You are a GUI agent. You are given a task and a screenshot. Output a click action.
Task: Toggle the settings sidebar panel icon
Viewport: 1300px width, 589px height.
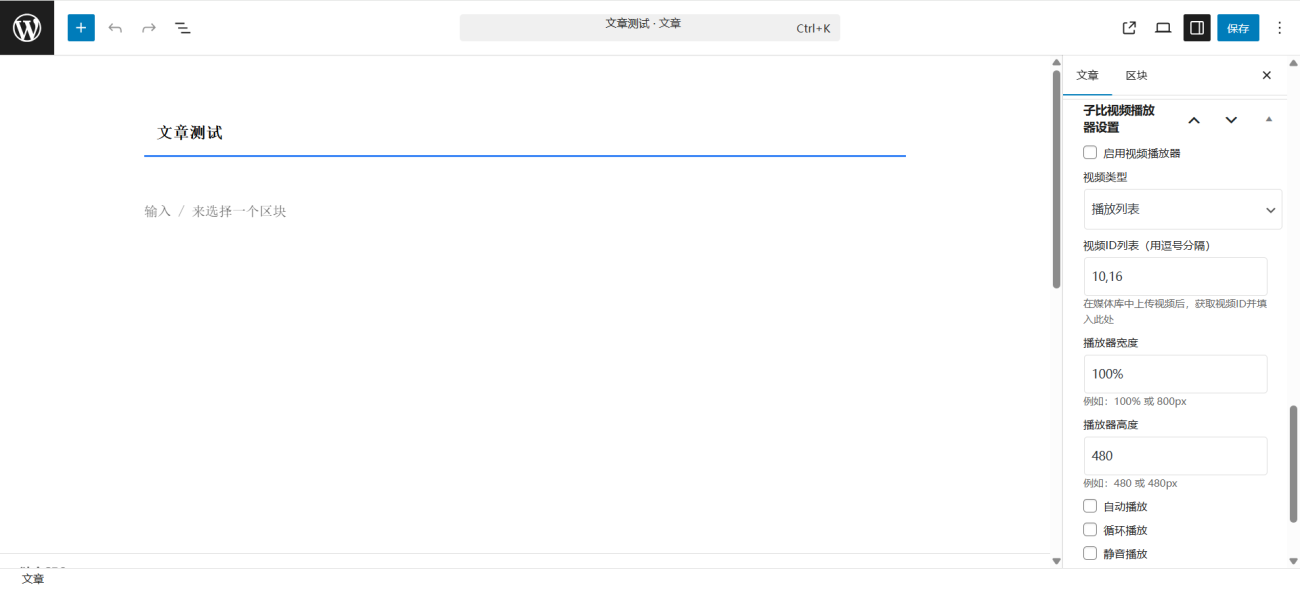click(1197, 28)
